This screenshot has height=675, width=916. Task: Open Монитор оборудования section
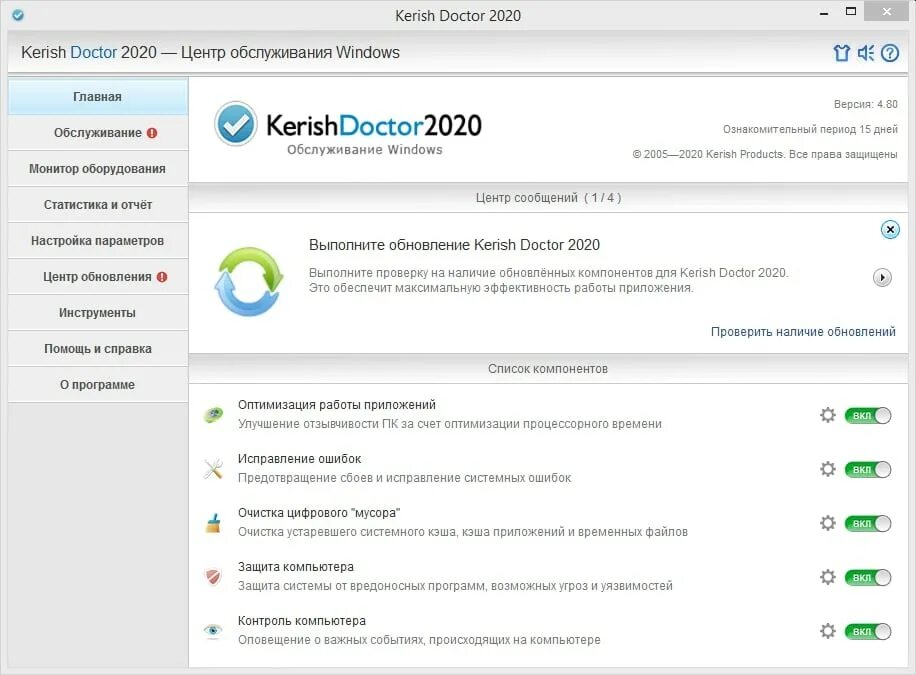98,169
